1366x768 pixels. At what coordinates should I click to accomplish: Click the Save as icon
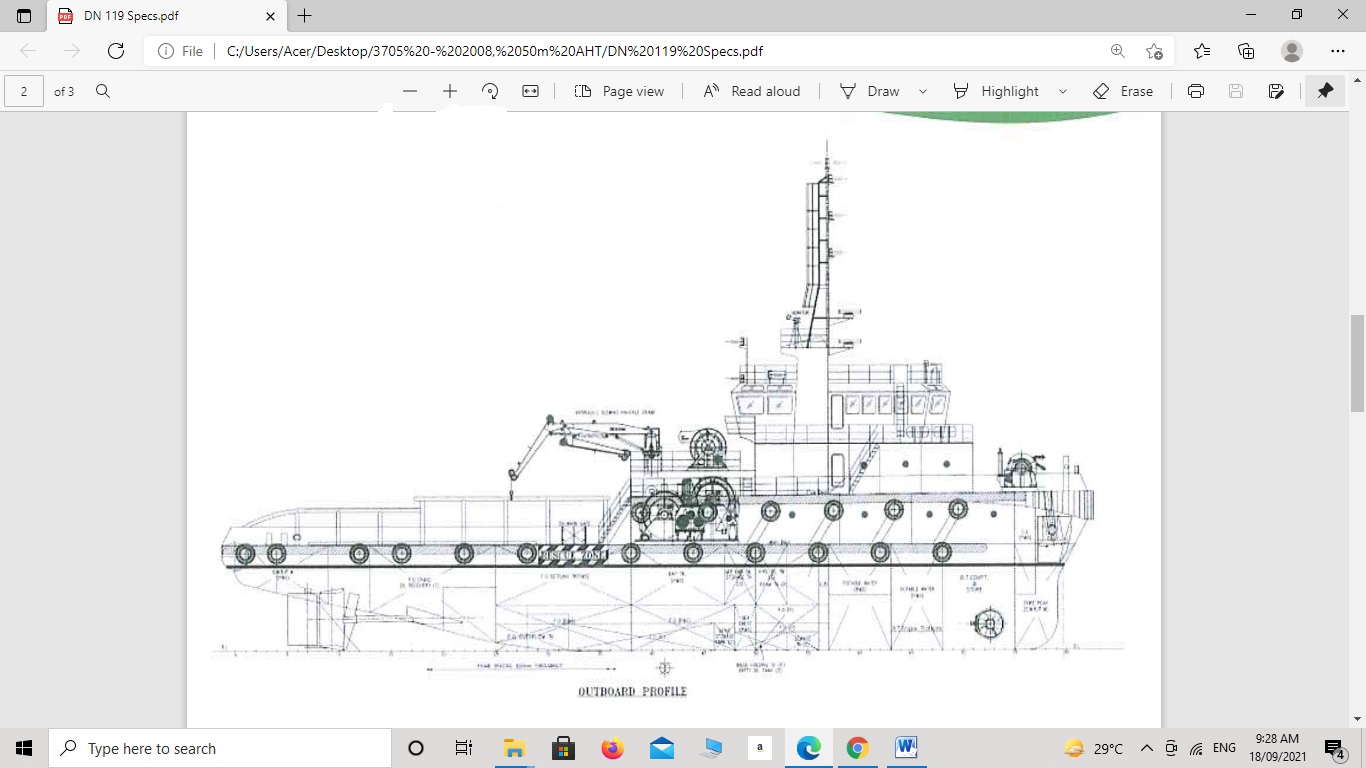click(1276, 91)
